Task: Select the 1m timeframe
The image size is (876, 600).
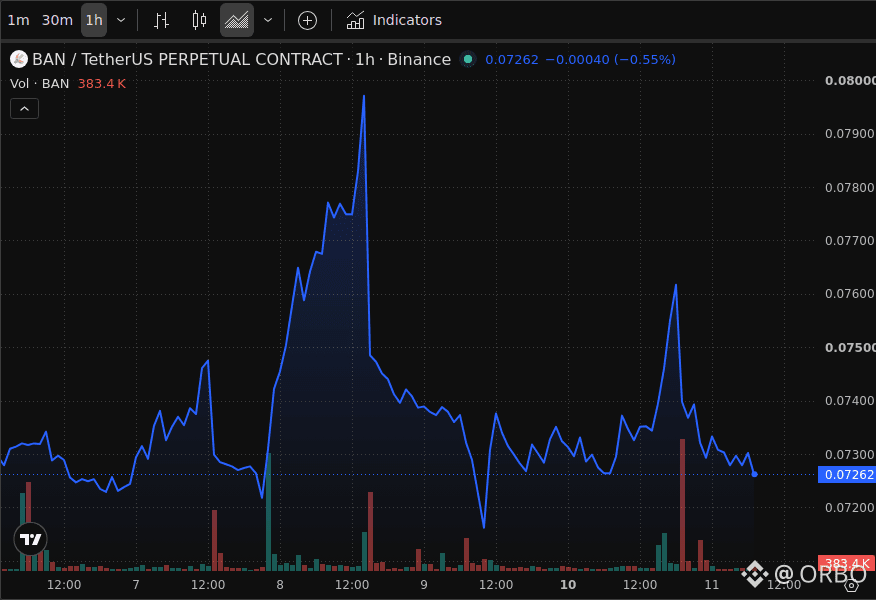Action: [x=18, y=20]
